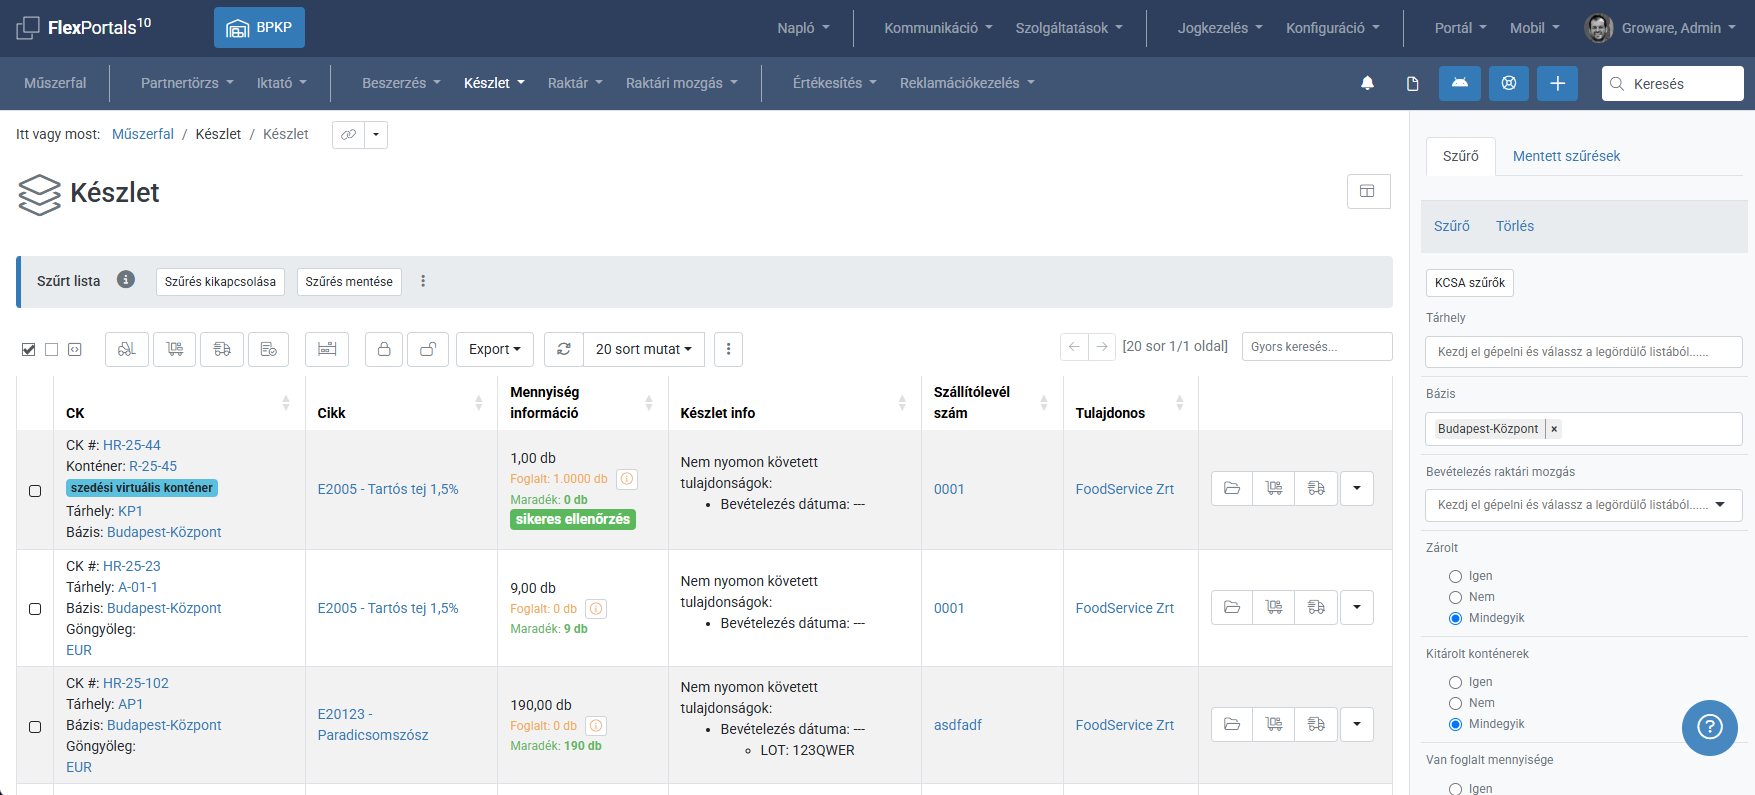1755x795 pixels.
Task: Click the Gyors keresés input field
Action: click(x=1317, y=346)
